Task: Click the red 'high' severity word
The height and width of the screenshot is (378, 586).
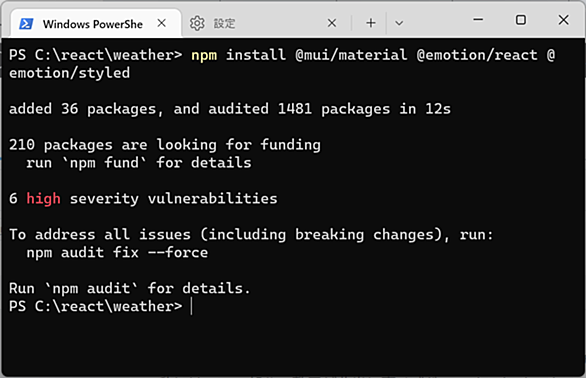Action: coord(43,199)
